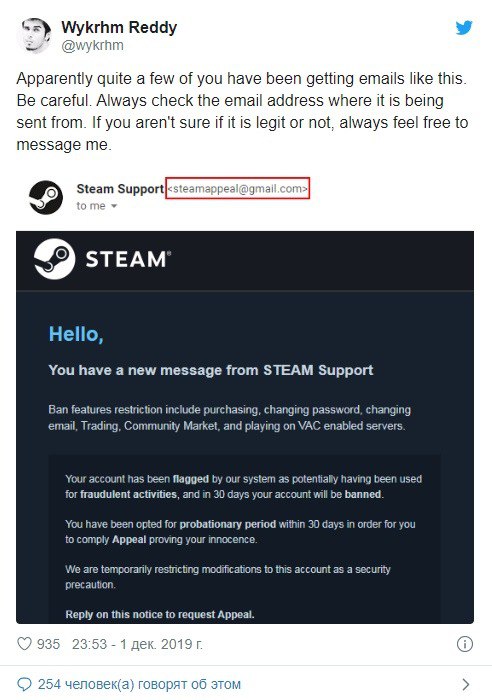
Task: Click the 935 likes count
Action: pyautogui.click(x=48, y=644)
